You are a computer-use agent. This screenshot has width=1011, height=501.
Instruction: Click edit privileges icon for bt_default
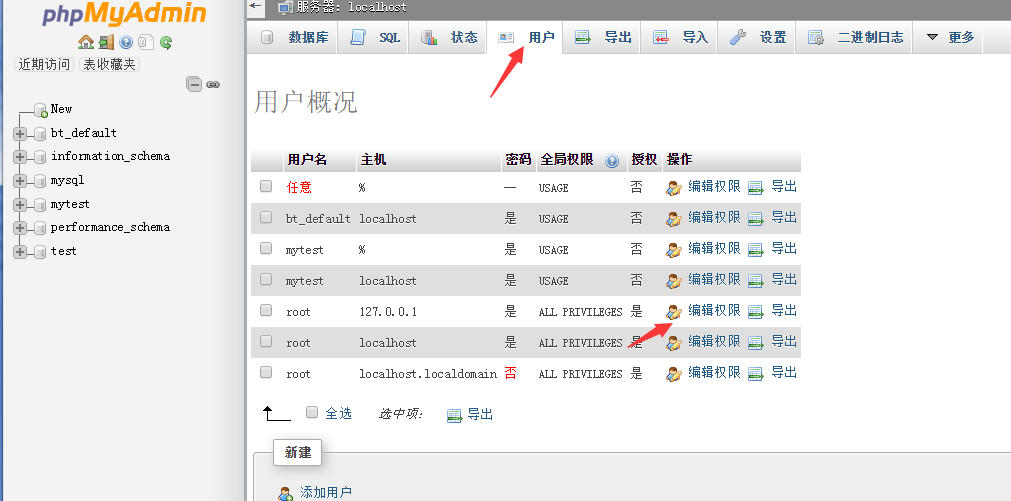point(674,219)
